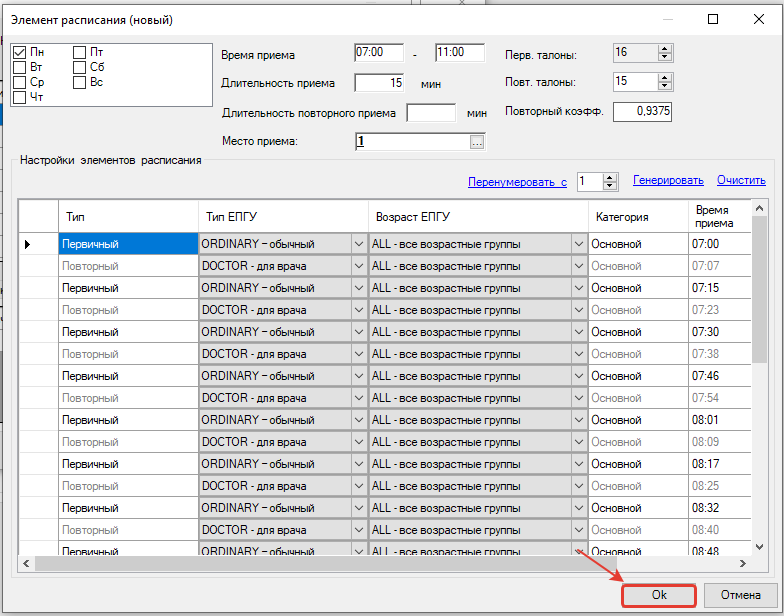The width and height of the screenshot is (784, 616).
Task: Maximize the Элемент расписания window
Action: point(713,20)
